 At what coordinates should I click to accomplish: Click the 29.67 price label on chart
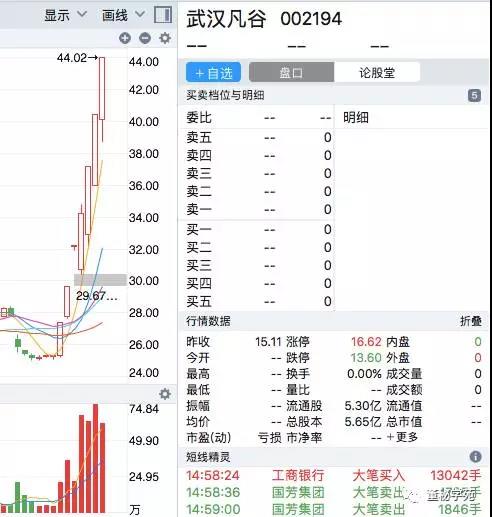point(96,295)
